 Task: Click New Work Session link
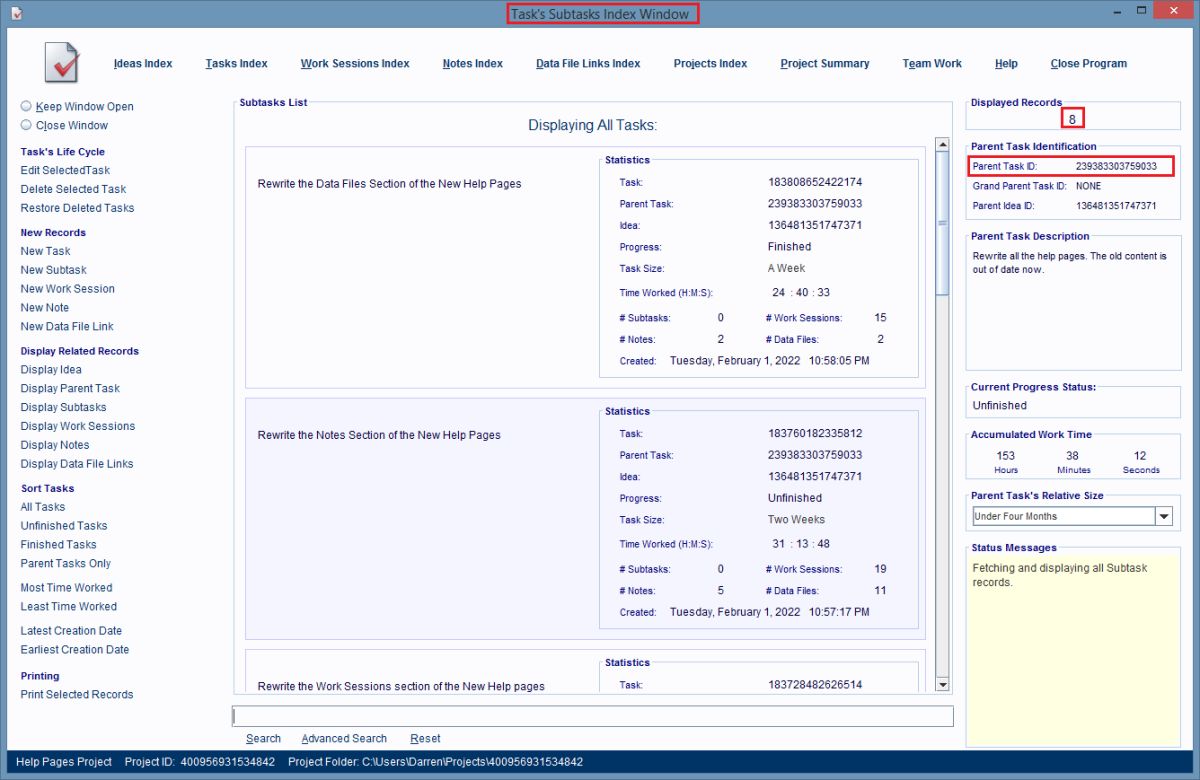[67, 289]
